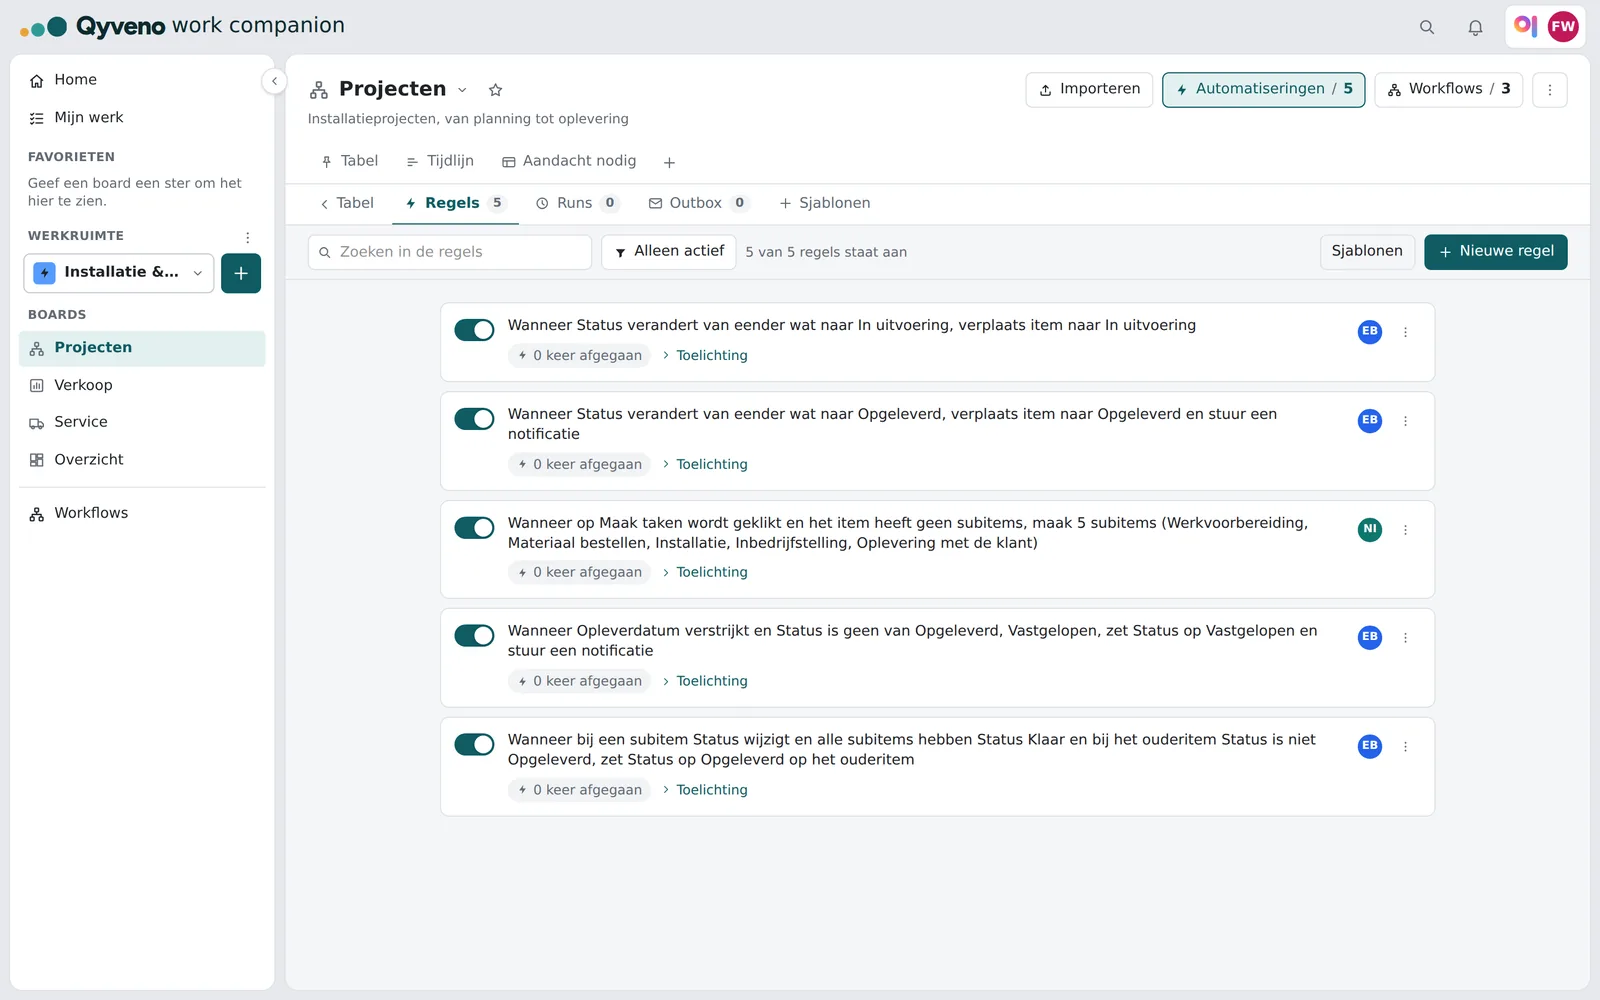The image size is (1600, 1000).
Task: Open the Projecten title dropdown chevron
Action: (462, 90)
